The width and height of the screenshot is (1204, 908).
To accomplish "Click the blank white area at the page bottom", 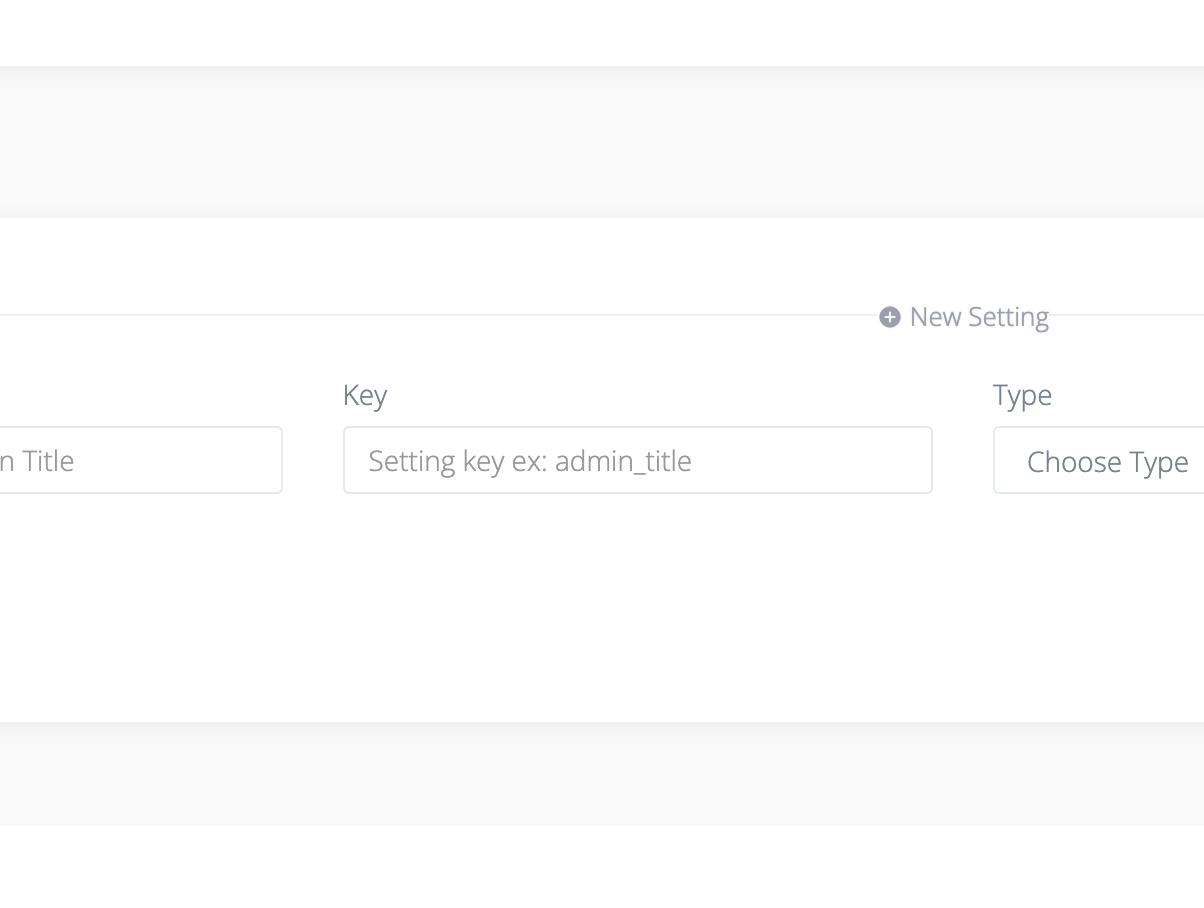I will pyautogui.click(x=600, y=868).
